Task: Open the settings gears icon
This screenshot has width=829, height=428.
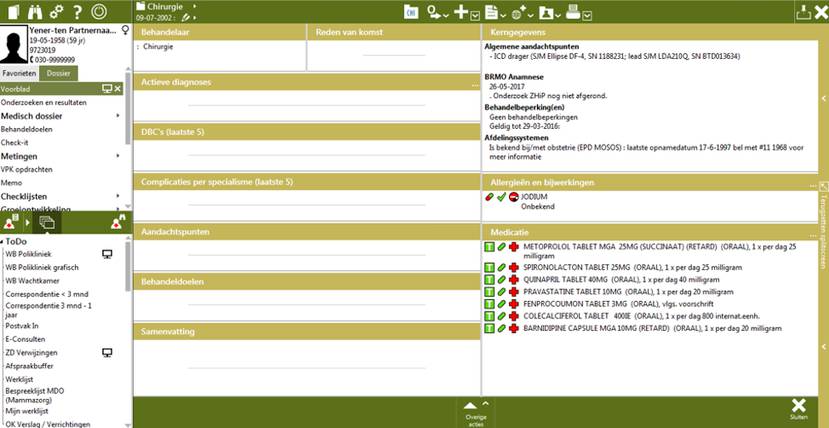Action: 56,11
